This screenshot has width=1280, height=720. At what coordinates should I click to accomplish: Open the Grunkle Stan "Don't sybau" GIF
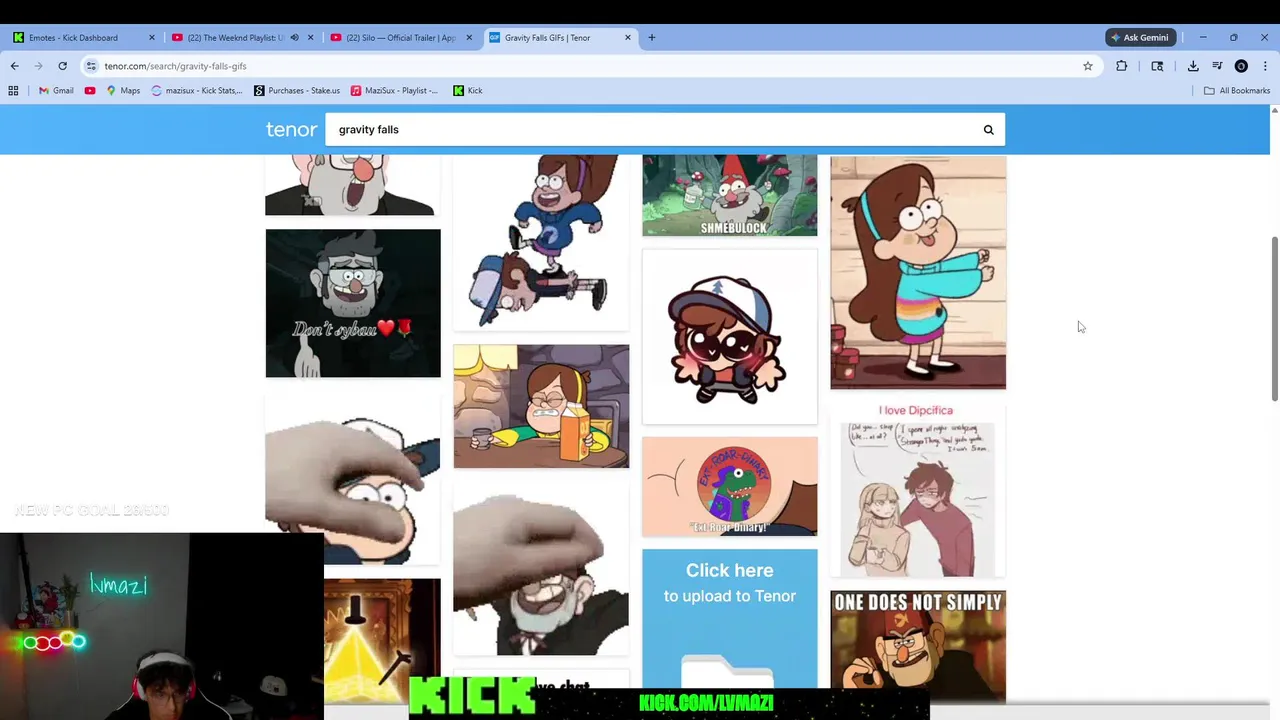[x=353, y=303]
